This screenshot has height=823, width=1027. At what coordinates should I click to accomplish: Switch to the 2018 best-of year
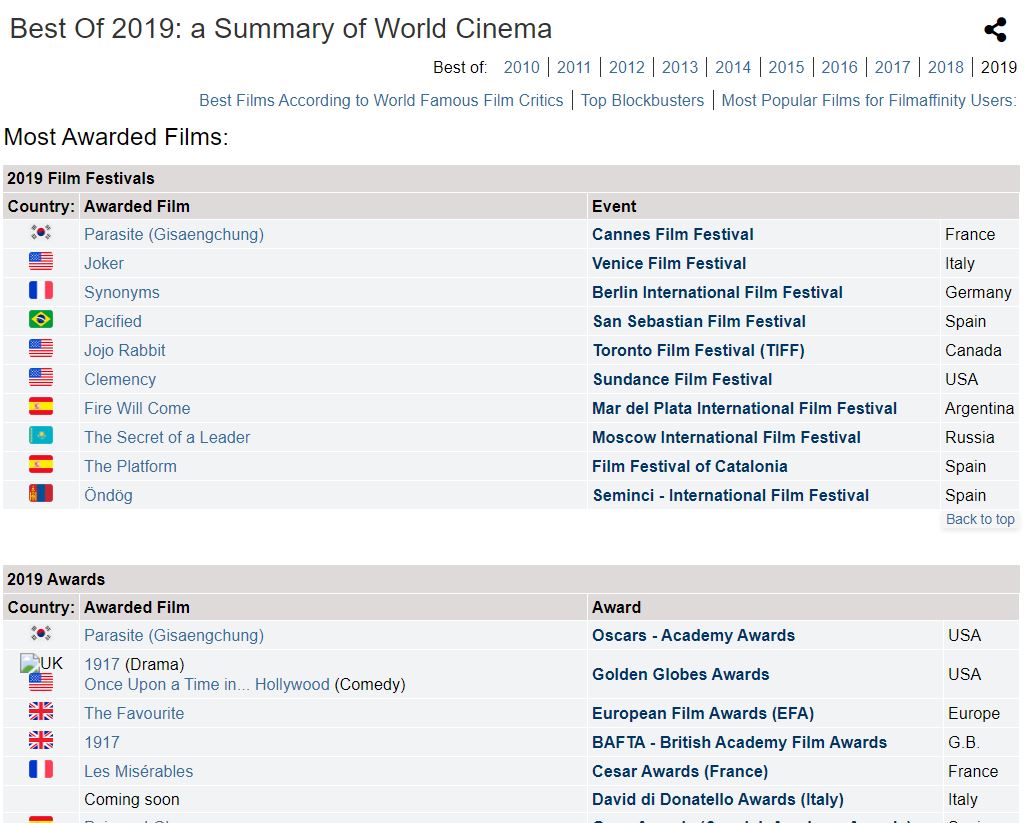[x=945, y=67]
